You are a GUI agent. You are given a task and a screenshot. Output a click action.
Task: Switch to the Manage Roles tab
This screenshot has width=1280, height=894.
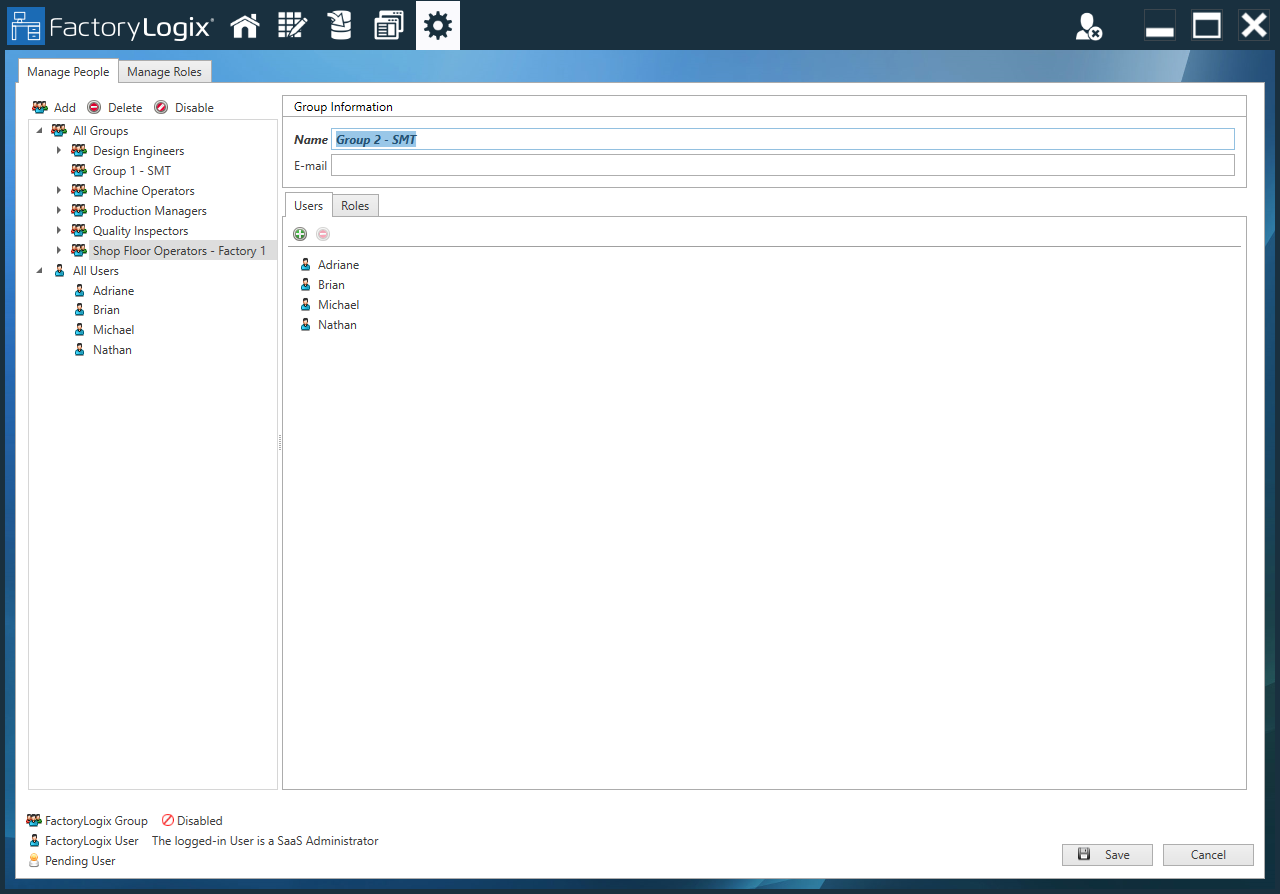[x=164, y=72]
